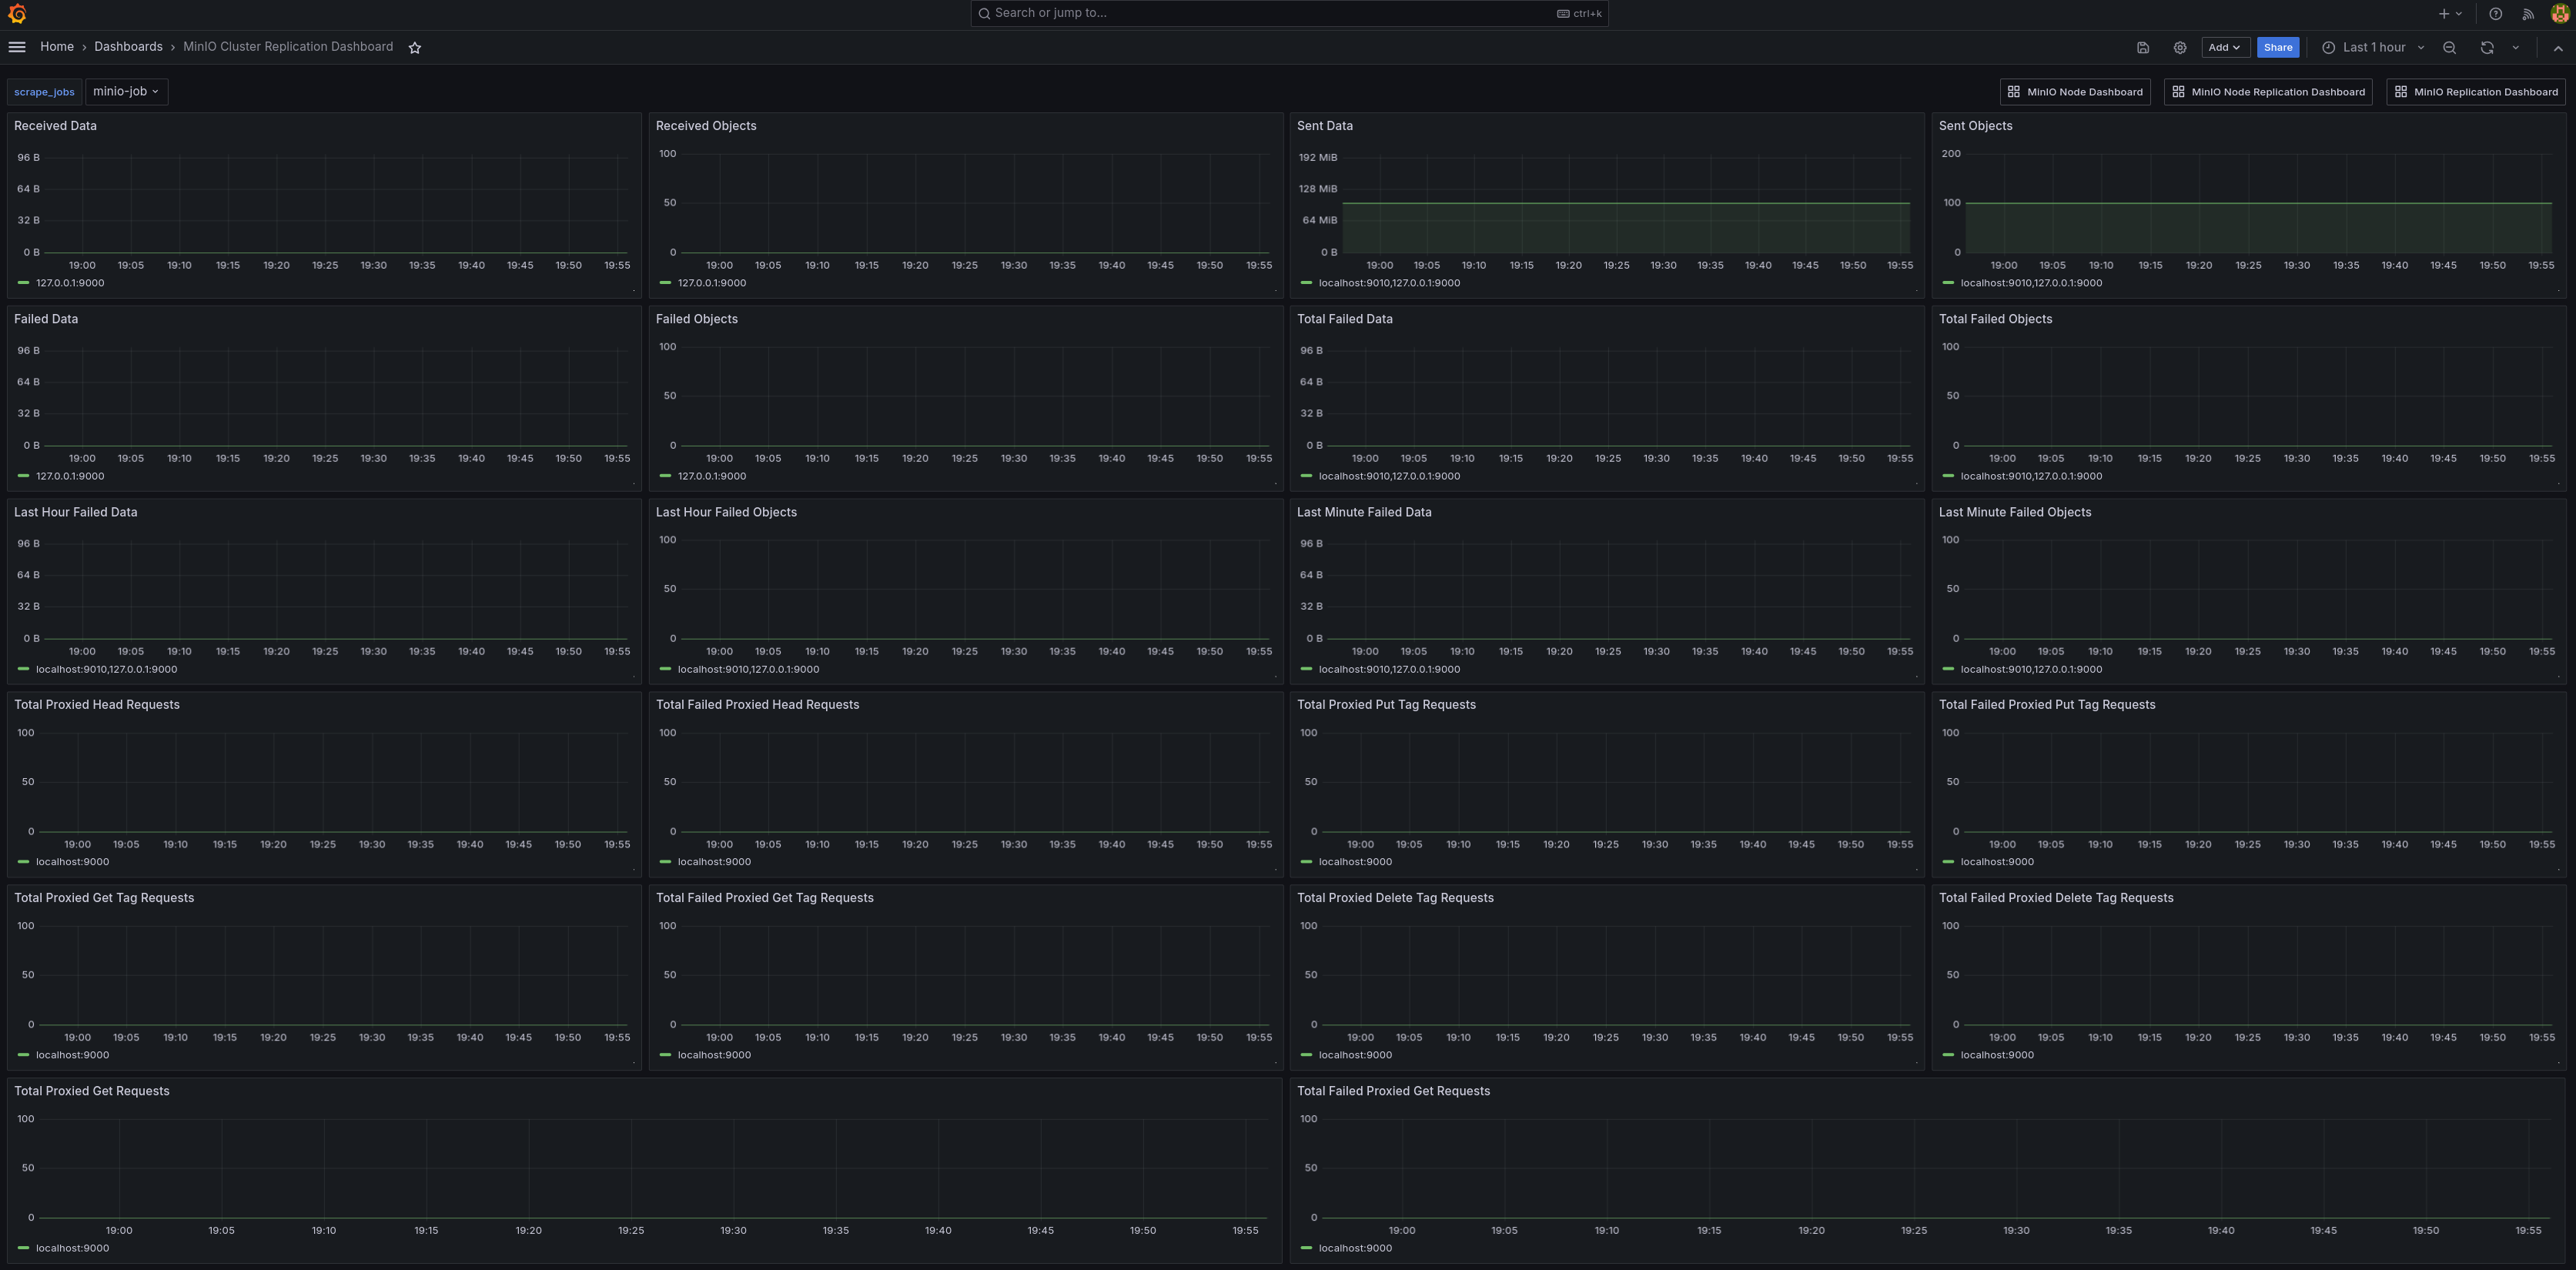Screen dimensions: 2576x1270
Task: Click the Grafana logo home icon
Action: click(16, 14)
